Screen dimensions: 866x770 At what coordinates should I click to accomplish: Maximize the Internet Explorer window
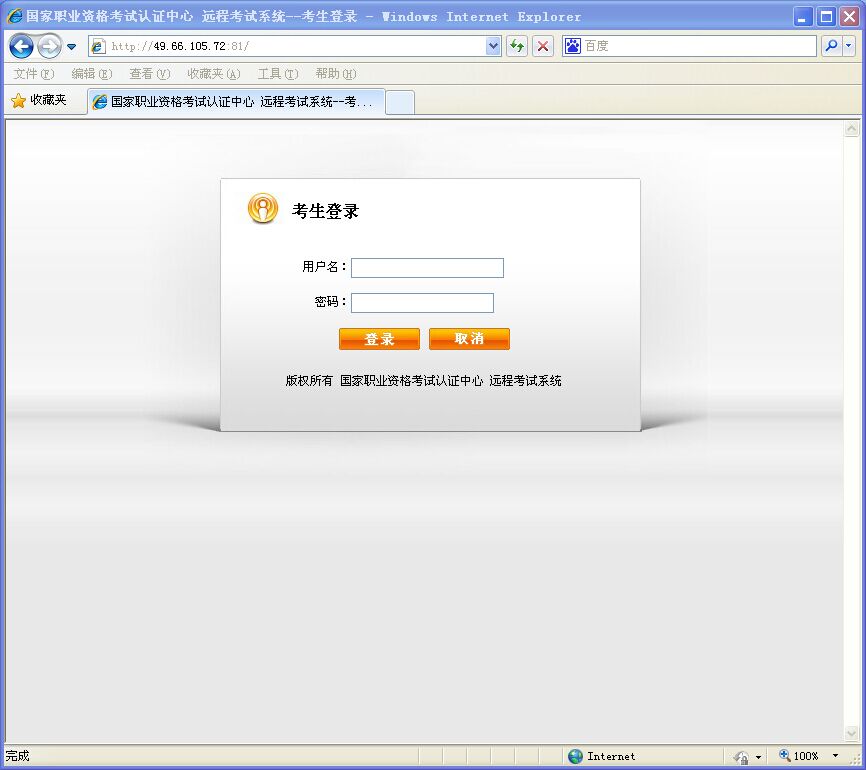coord(826,17)
